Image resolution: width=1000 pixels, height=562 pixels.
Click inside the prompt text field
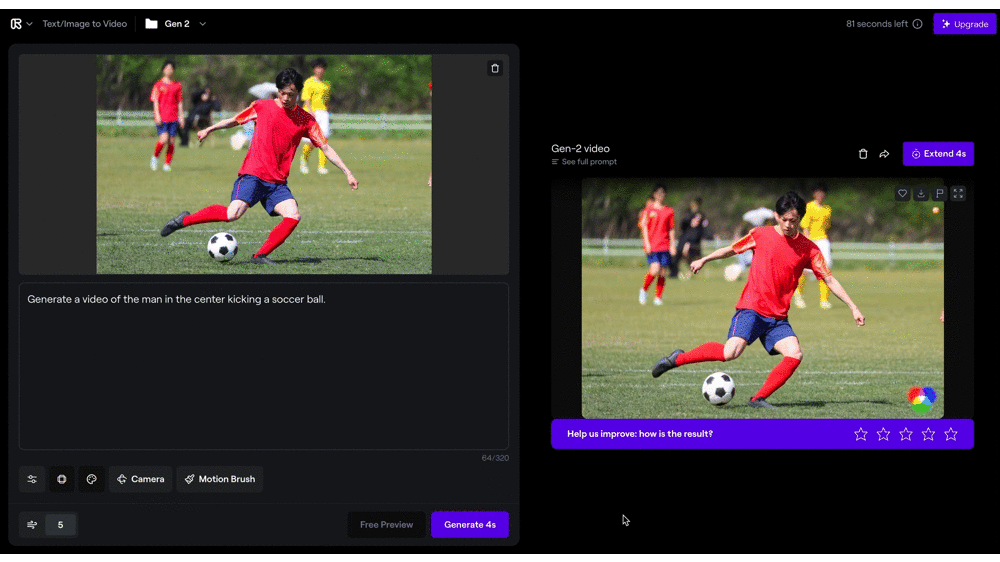pyautogui.click(x=263, y=366)
